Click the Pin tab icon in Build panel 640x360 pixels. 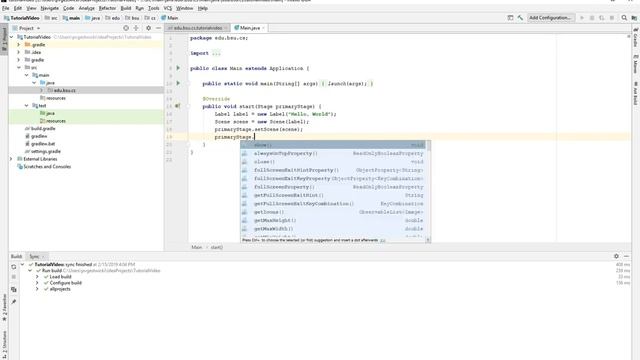click(14, 302)
